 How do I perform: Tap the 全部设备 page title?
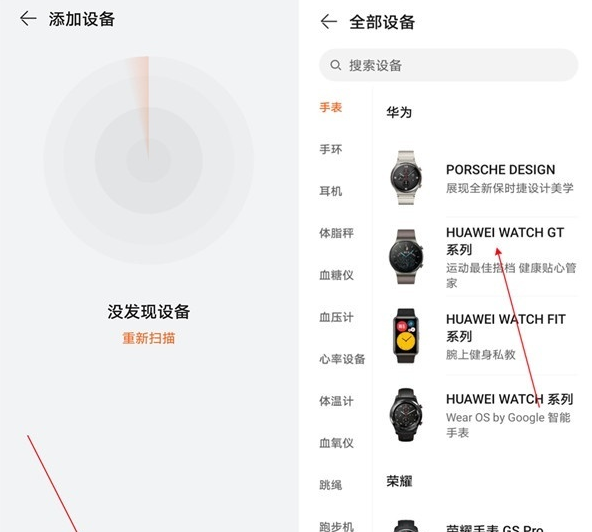tap(382, 22)
